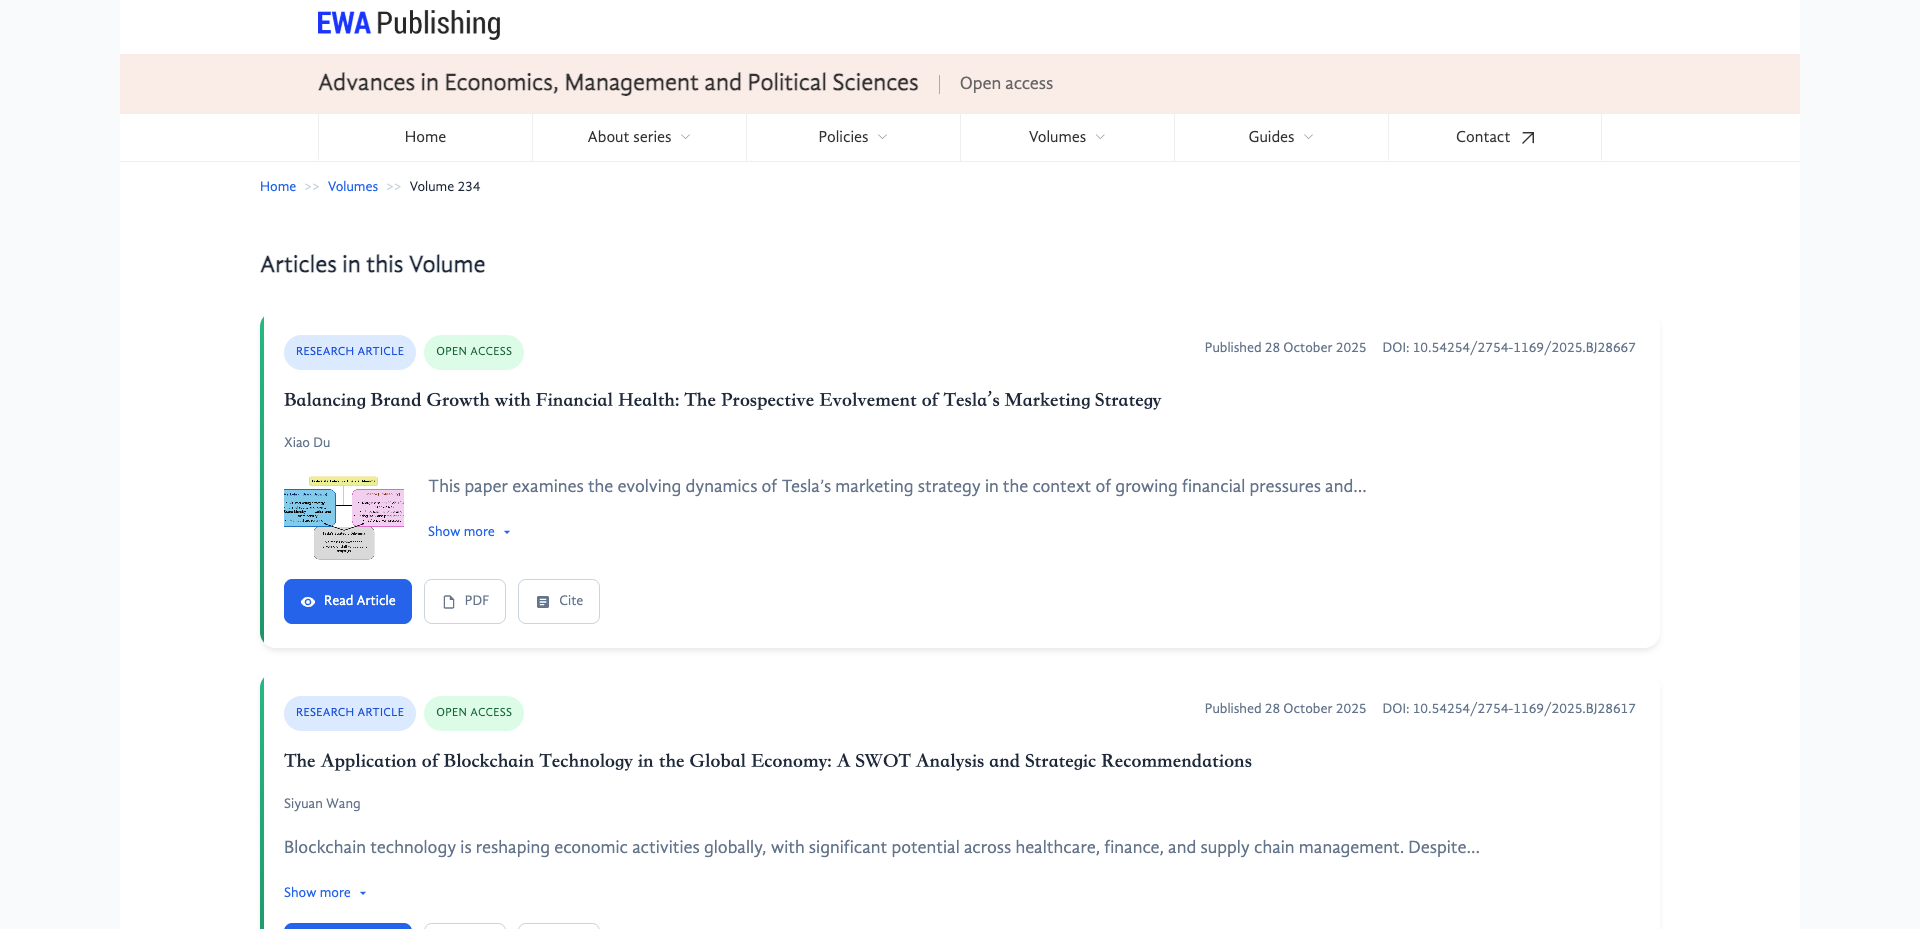The image size is (1920, 929).
Task: Click the Tesla article figure thumbnail
Action: pyautogui.click(x=344, y=517)
